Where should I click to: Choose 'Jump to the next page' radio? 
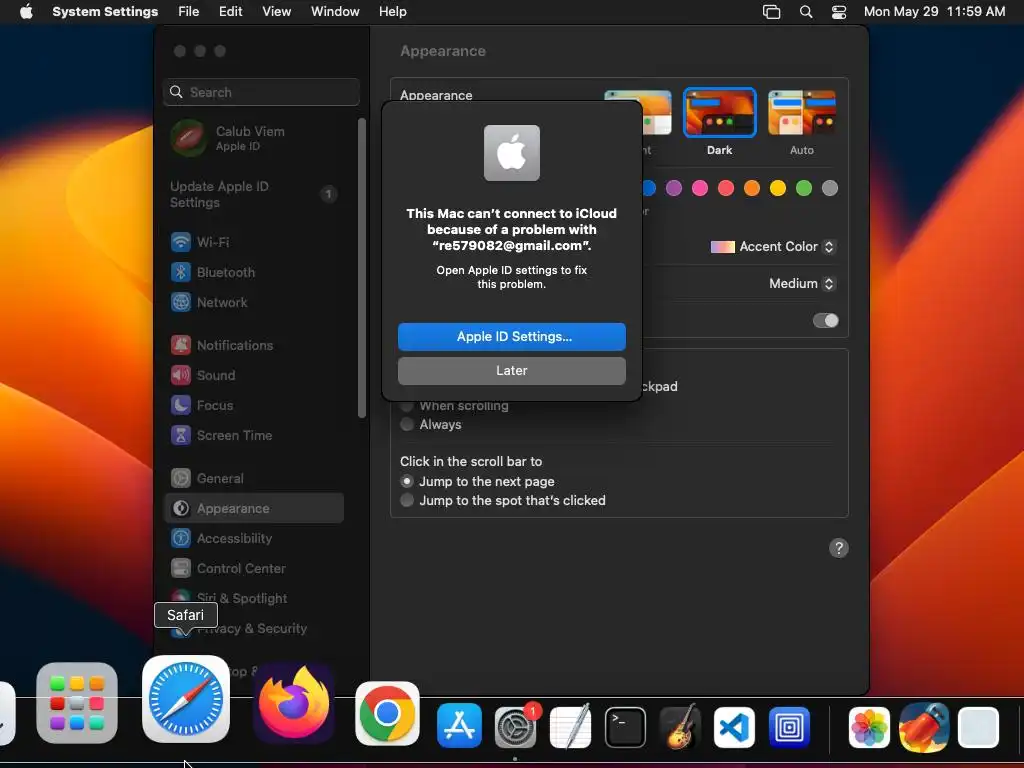pos(407,481)
